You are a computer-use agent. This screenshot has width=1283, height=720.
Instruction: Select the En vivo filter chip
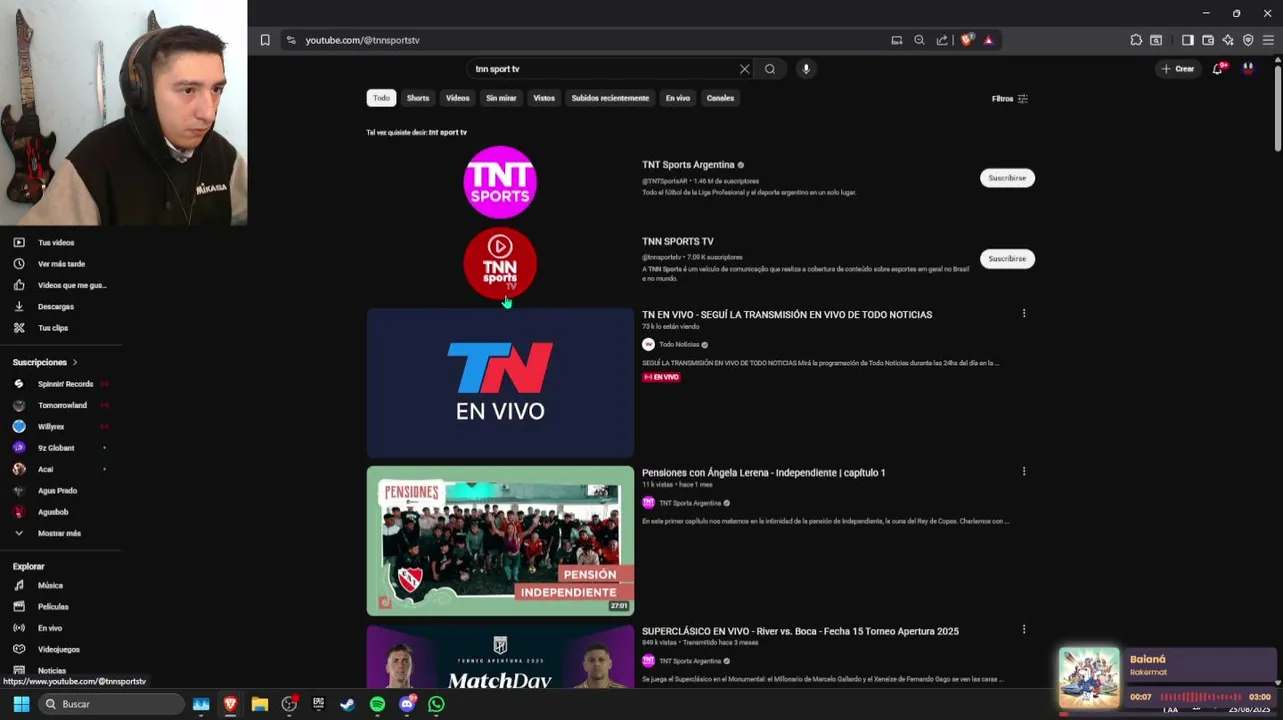tap(678, 98)
